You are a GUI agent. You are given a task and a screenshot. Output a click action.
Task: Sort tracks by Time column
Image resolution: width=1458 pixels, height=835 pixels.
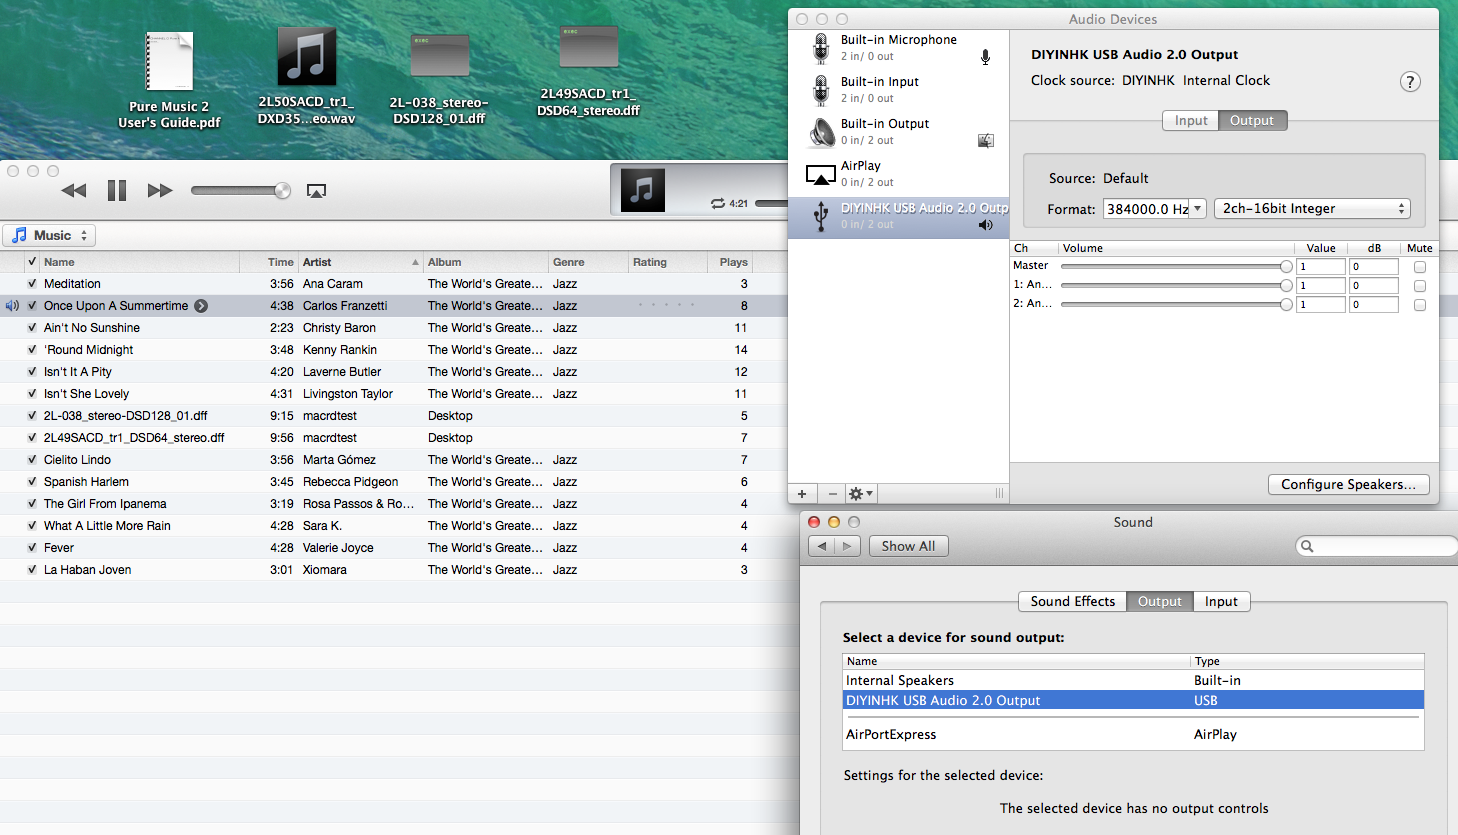269,262
